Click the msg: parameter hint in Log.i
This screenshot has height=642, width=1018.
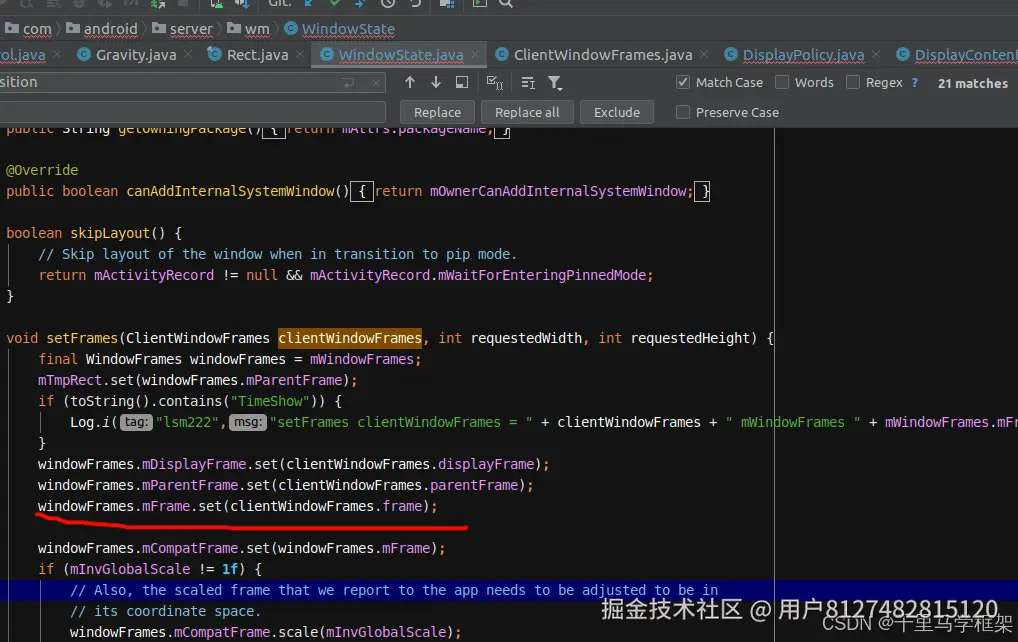(x=247, y=422)
